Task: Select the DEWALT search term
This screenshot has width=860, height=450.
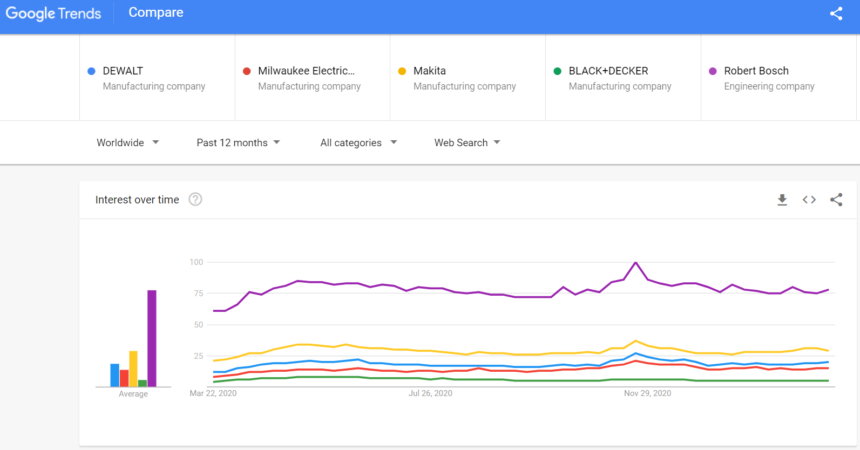Action: point(156,78)
